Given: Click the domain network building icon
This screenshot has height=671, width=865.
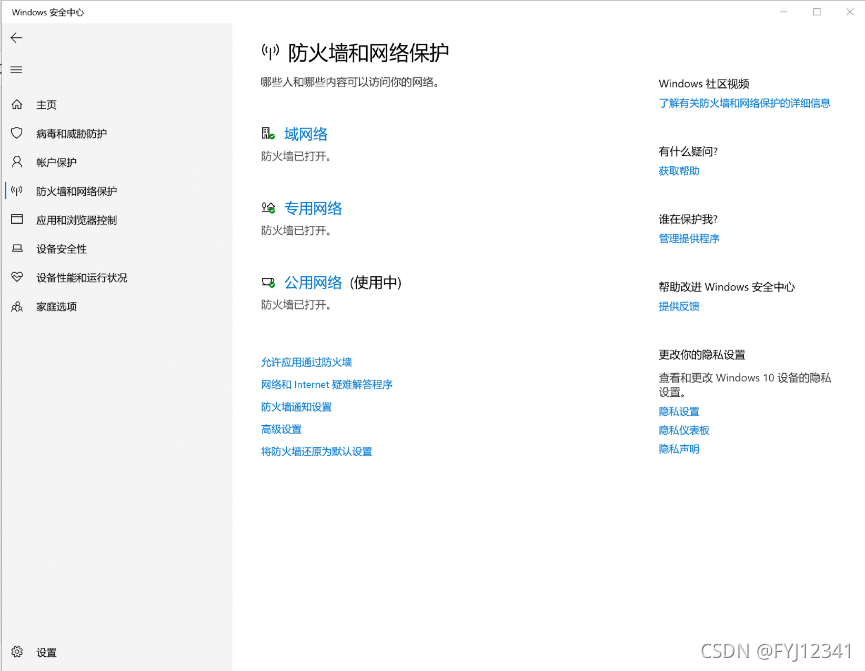Looking at the screenshot, I should click(268, 134).
